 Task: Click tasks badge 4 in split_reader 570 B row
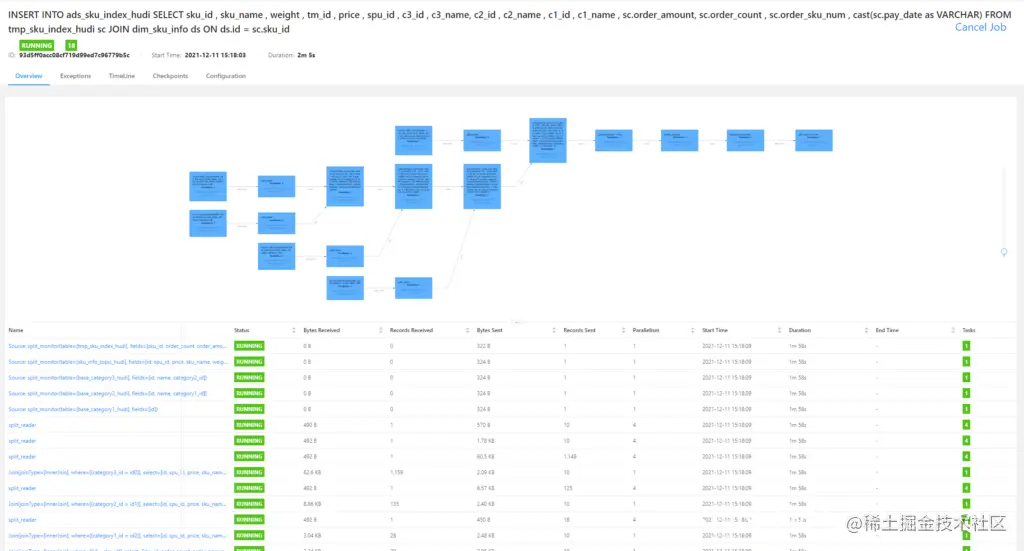[x=966, y=425]
